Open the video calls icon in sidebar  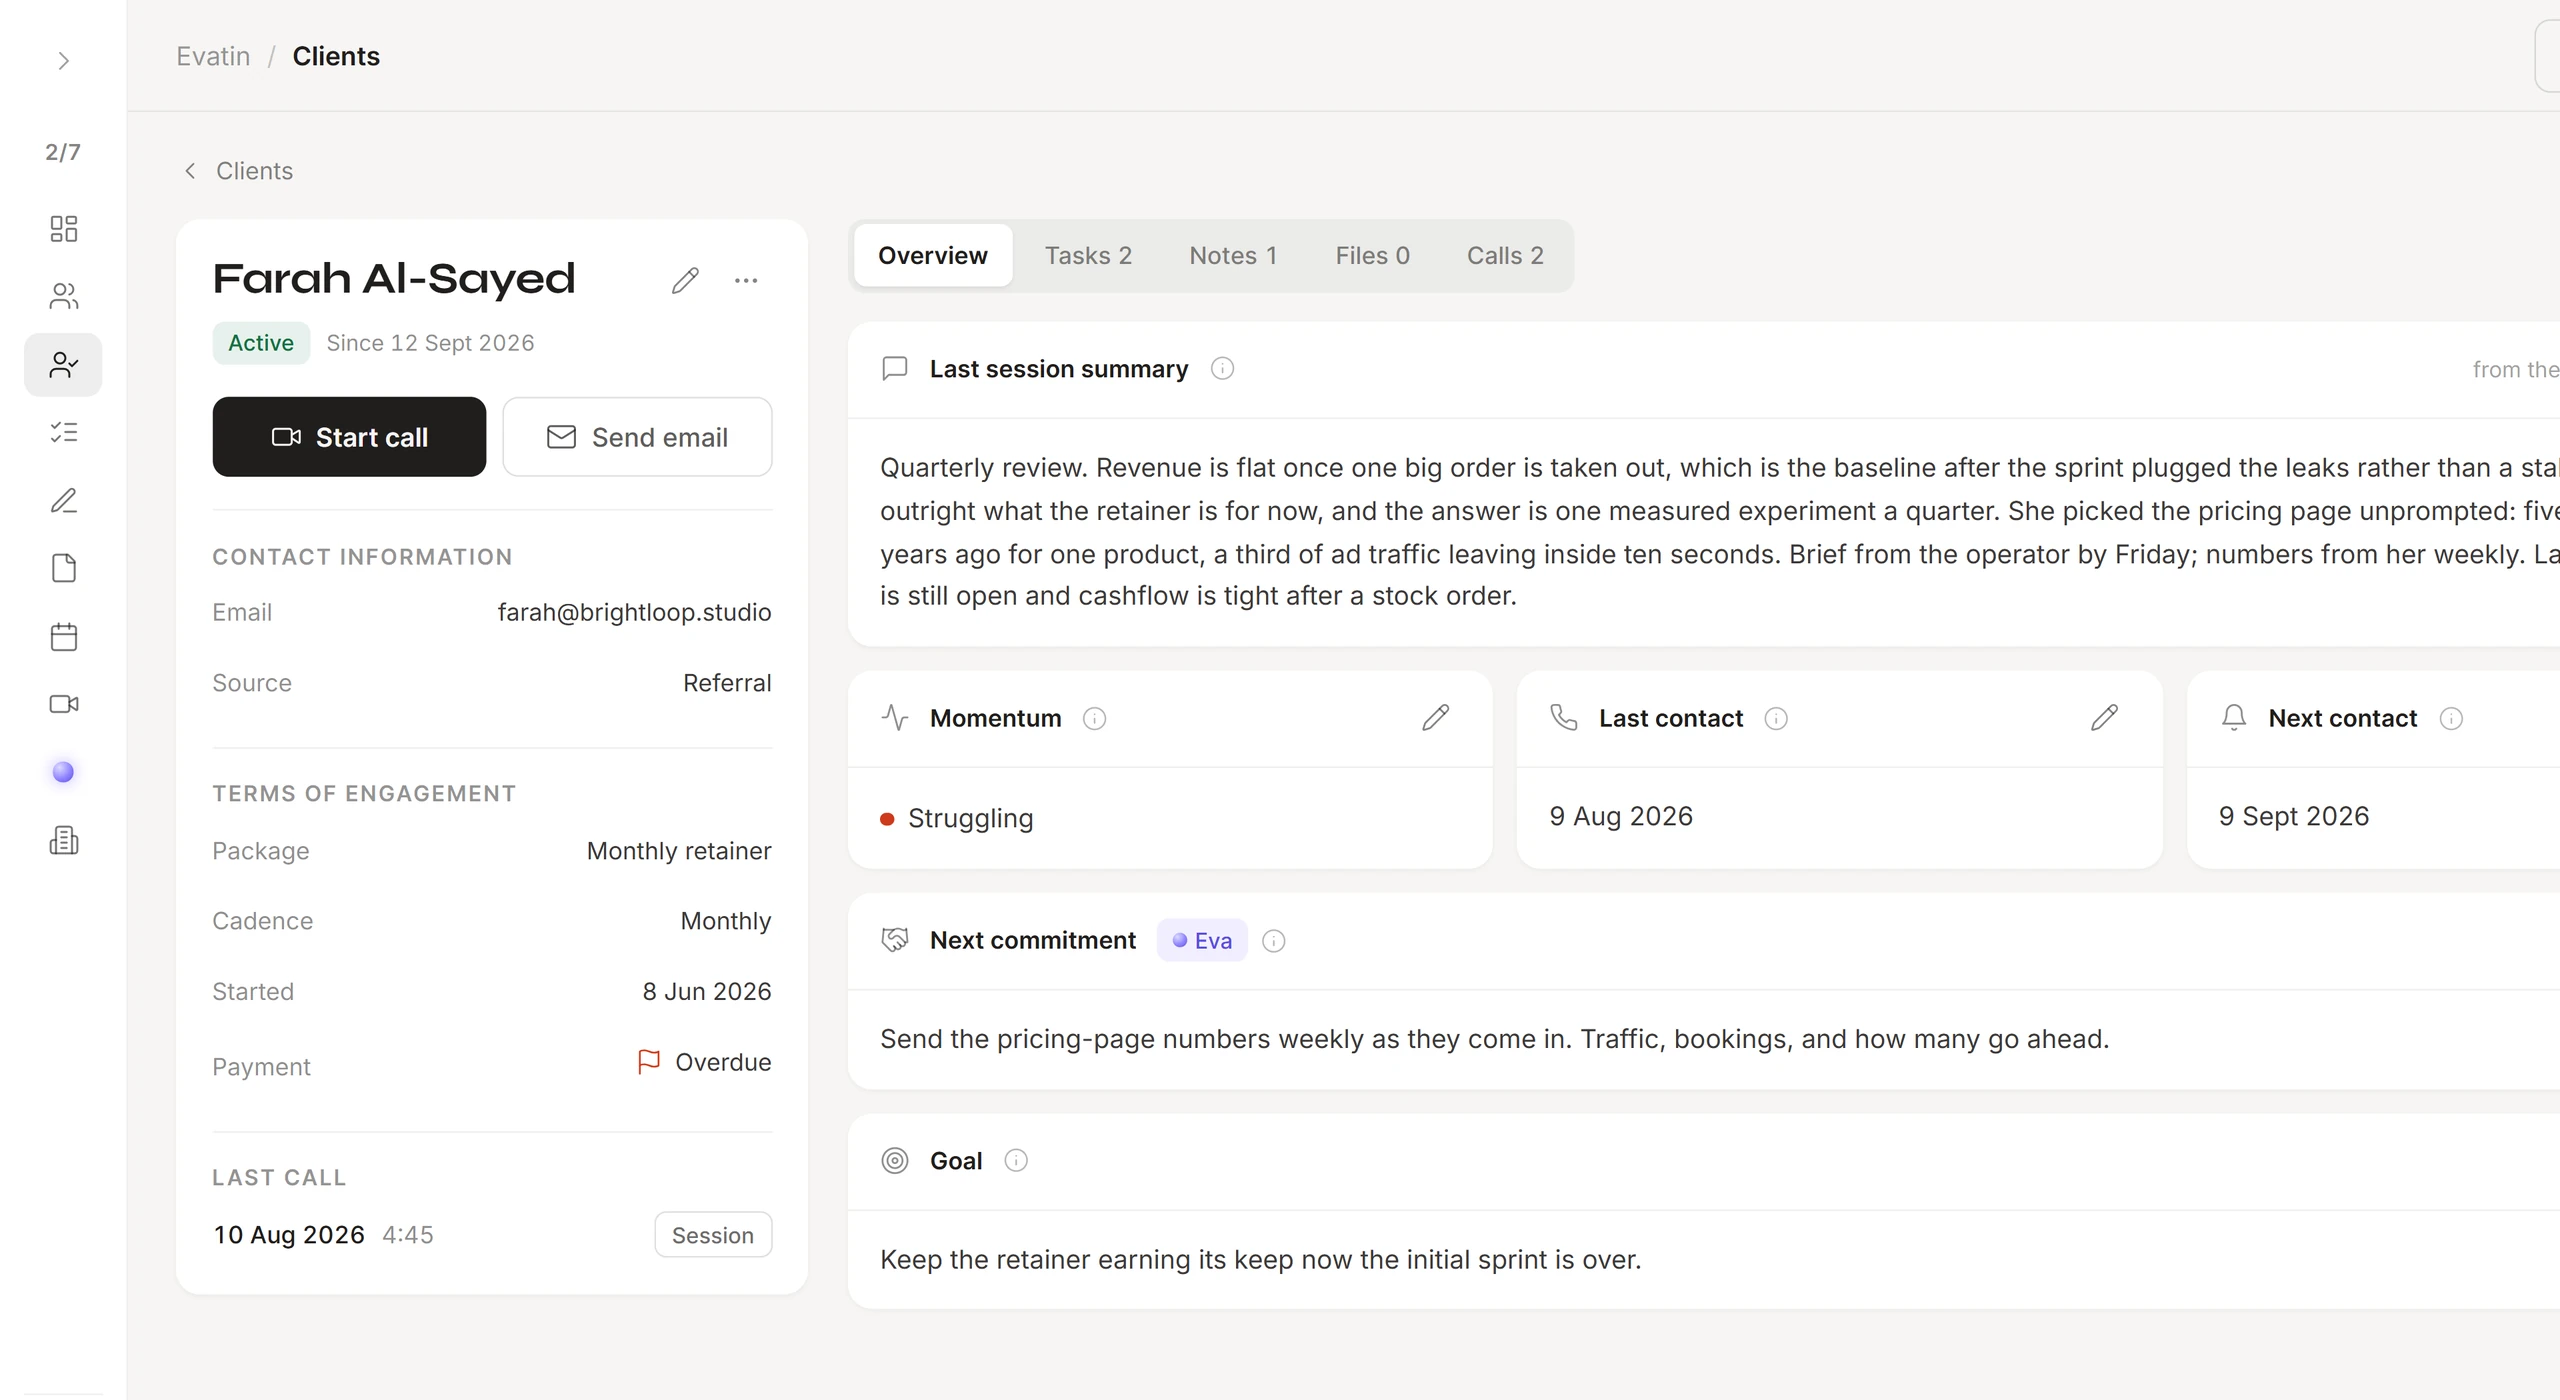click(63, 704)
